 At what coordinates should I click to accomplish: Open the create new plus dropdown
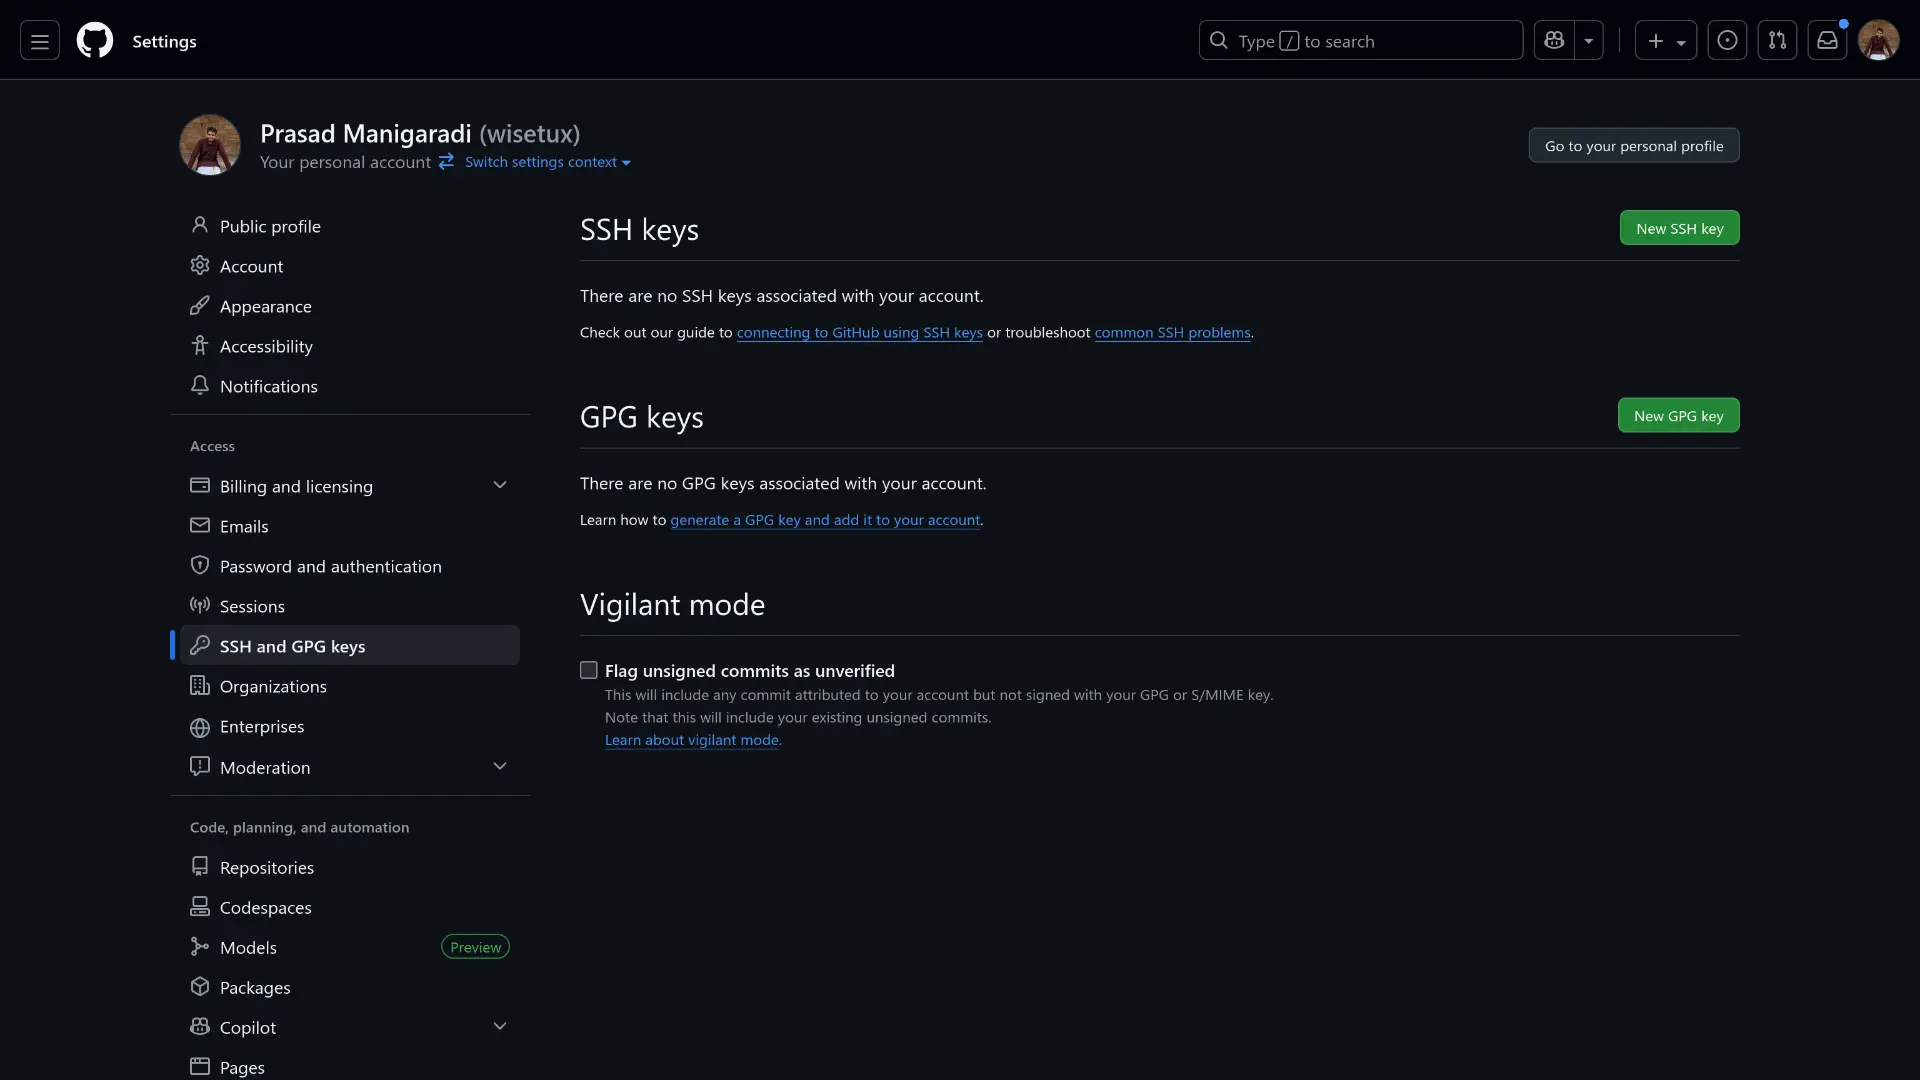[x=1665, y=41]
